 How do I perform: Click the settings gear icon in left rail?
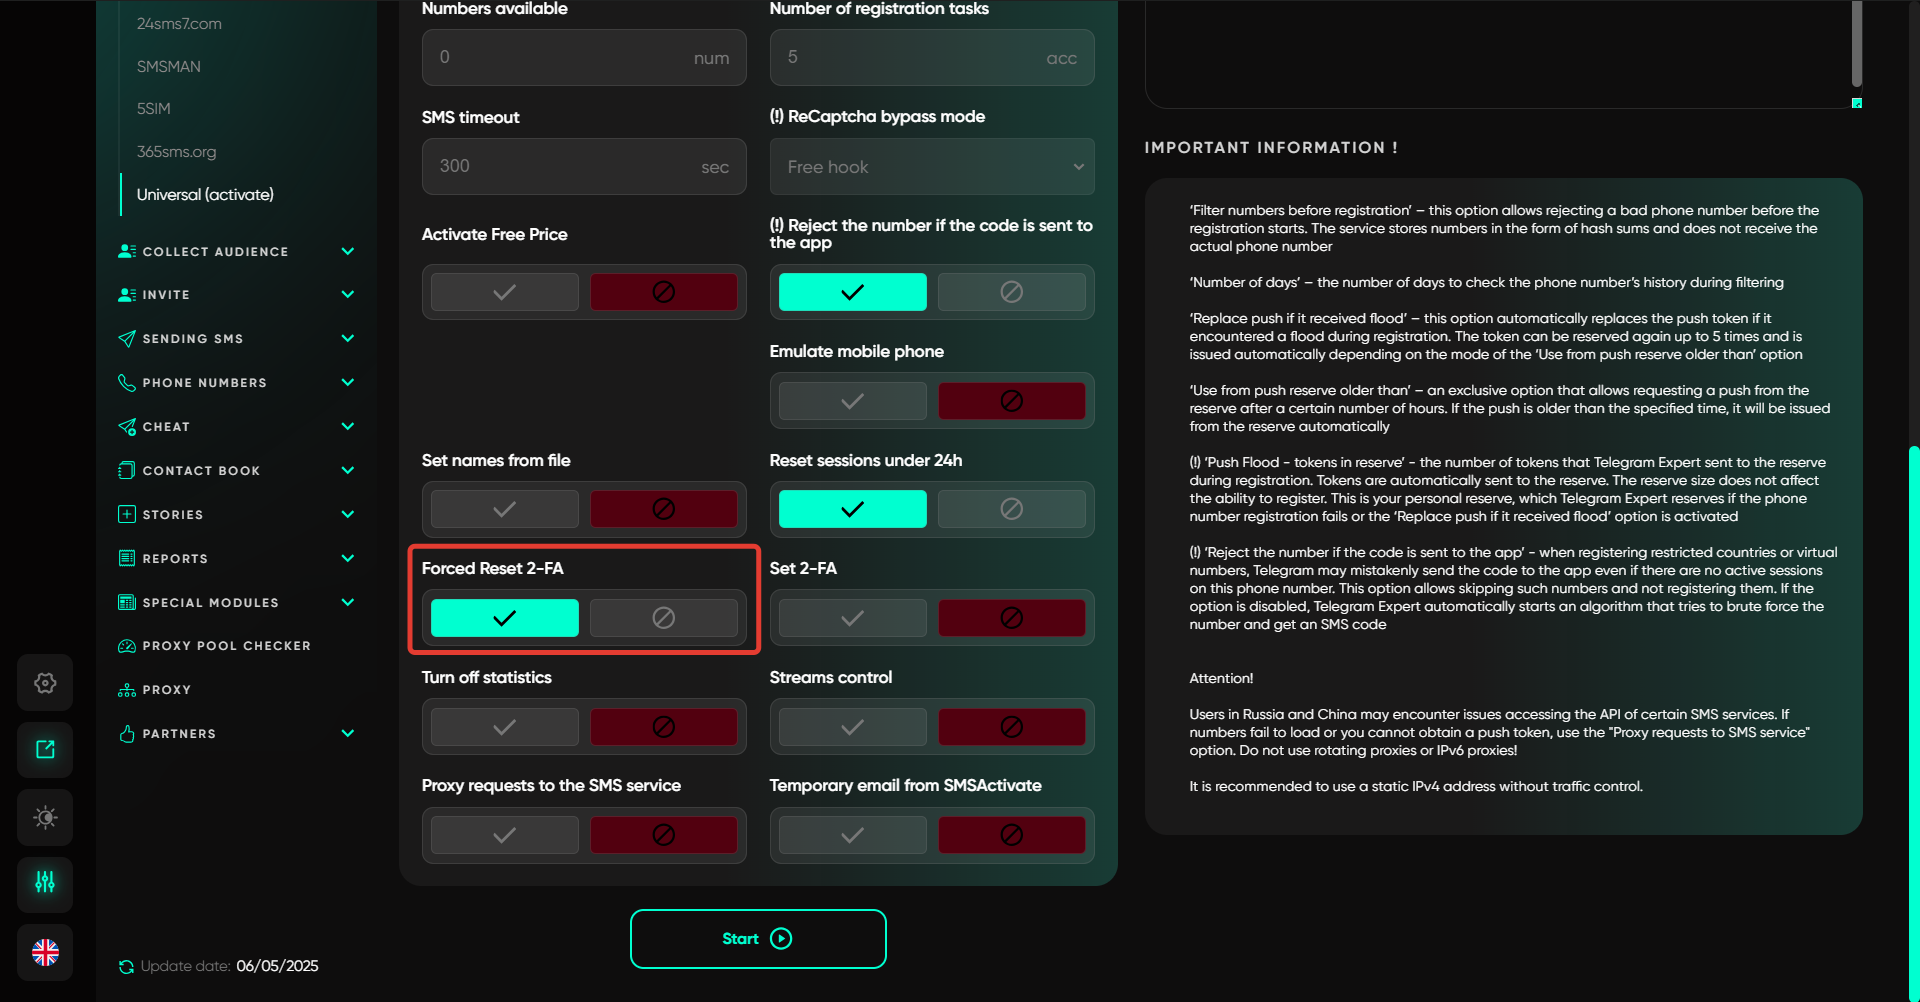tap(45, 683)
